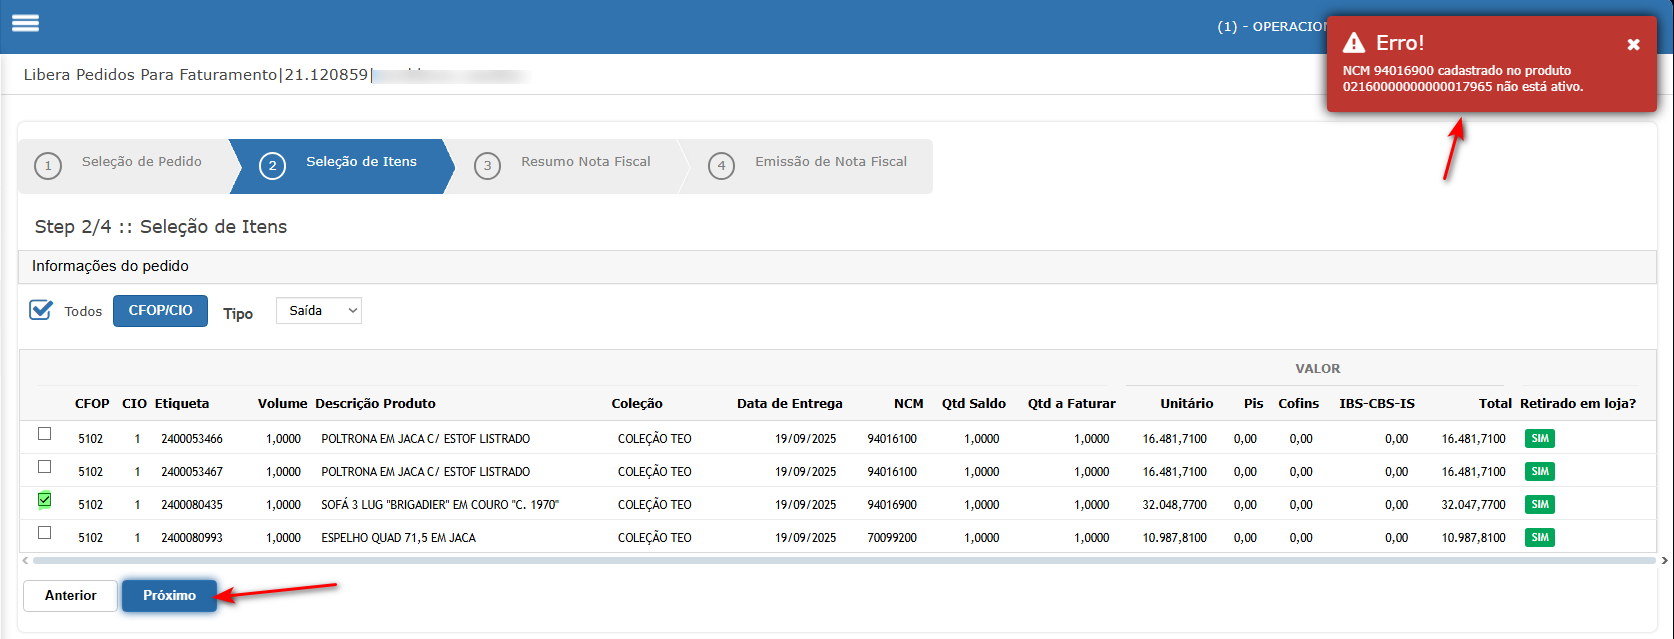Check the first POLTRONA EM JACA row
Viewport: 1674px width, 639px height.
coord(44,434)
